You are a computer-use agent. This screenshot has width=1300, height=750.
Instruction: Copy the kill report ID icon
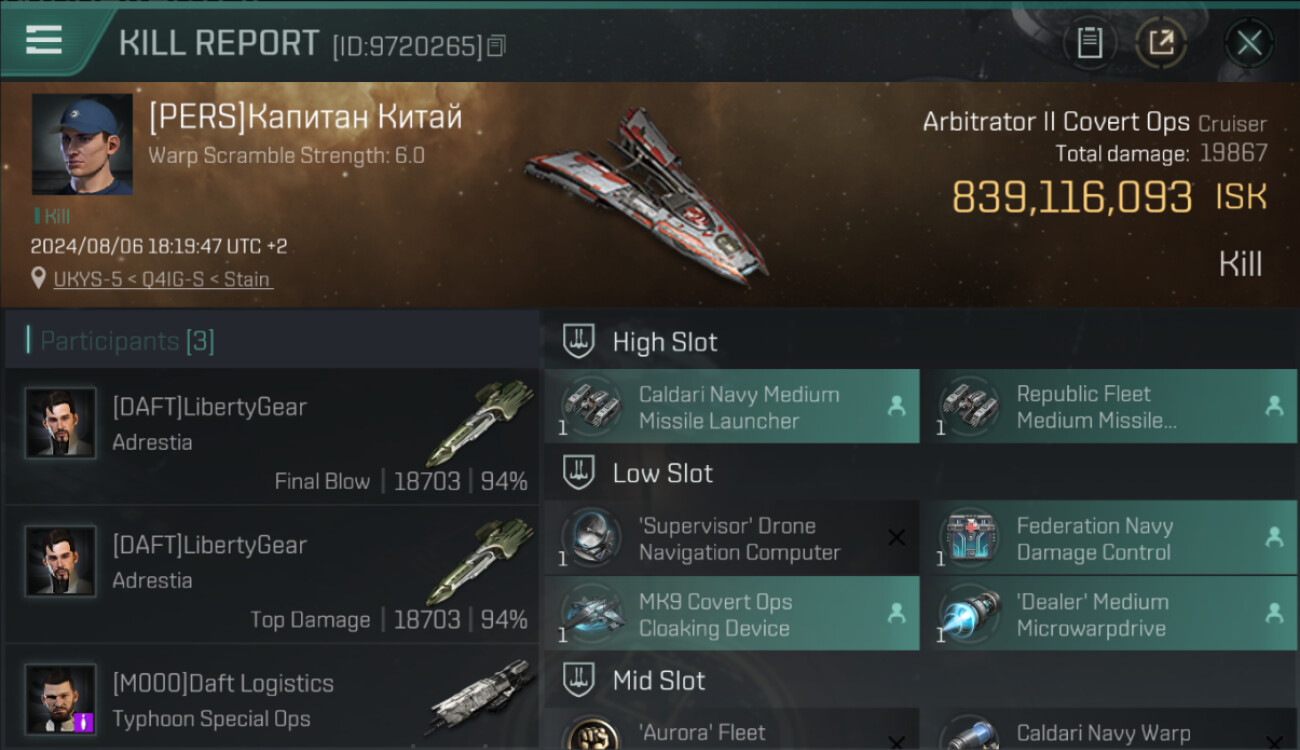(497, 45)
